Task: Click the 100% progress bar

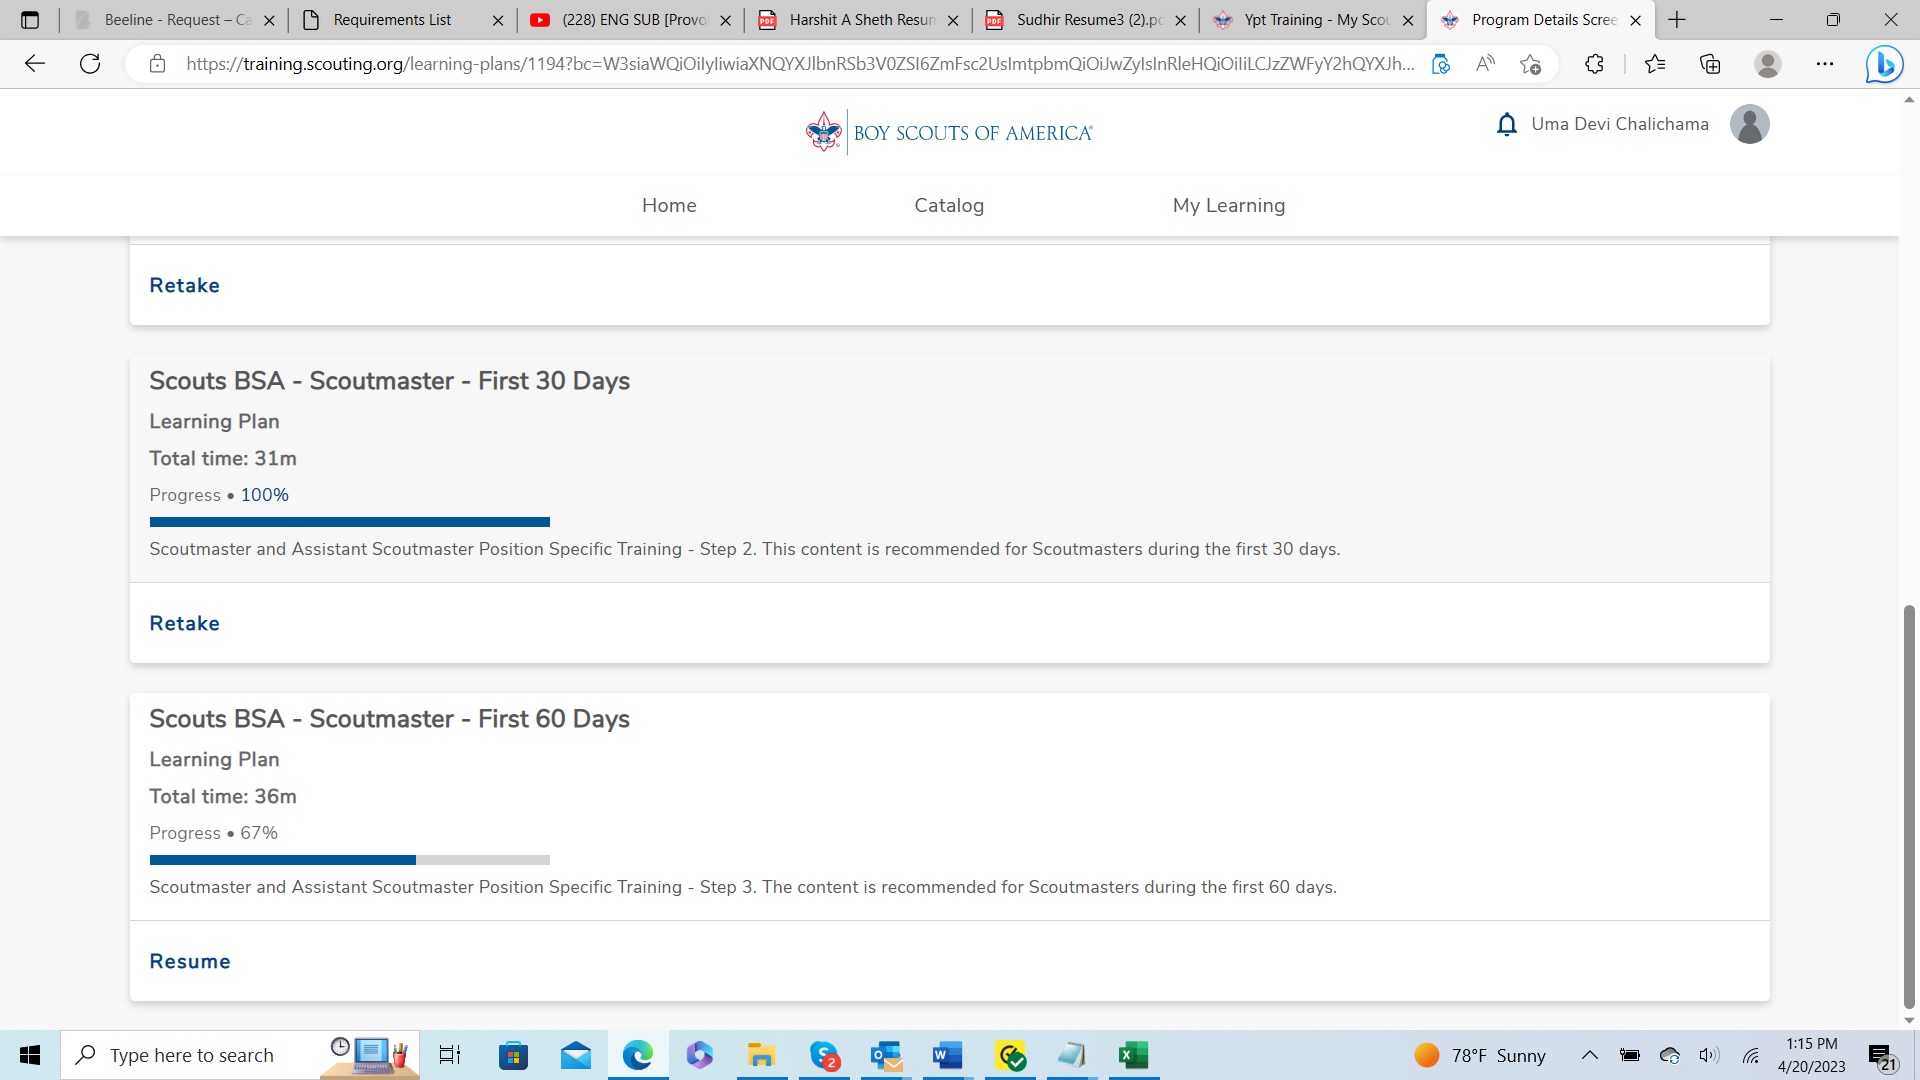Action: pyautogui.click(x=350, y=522)
